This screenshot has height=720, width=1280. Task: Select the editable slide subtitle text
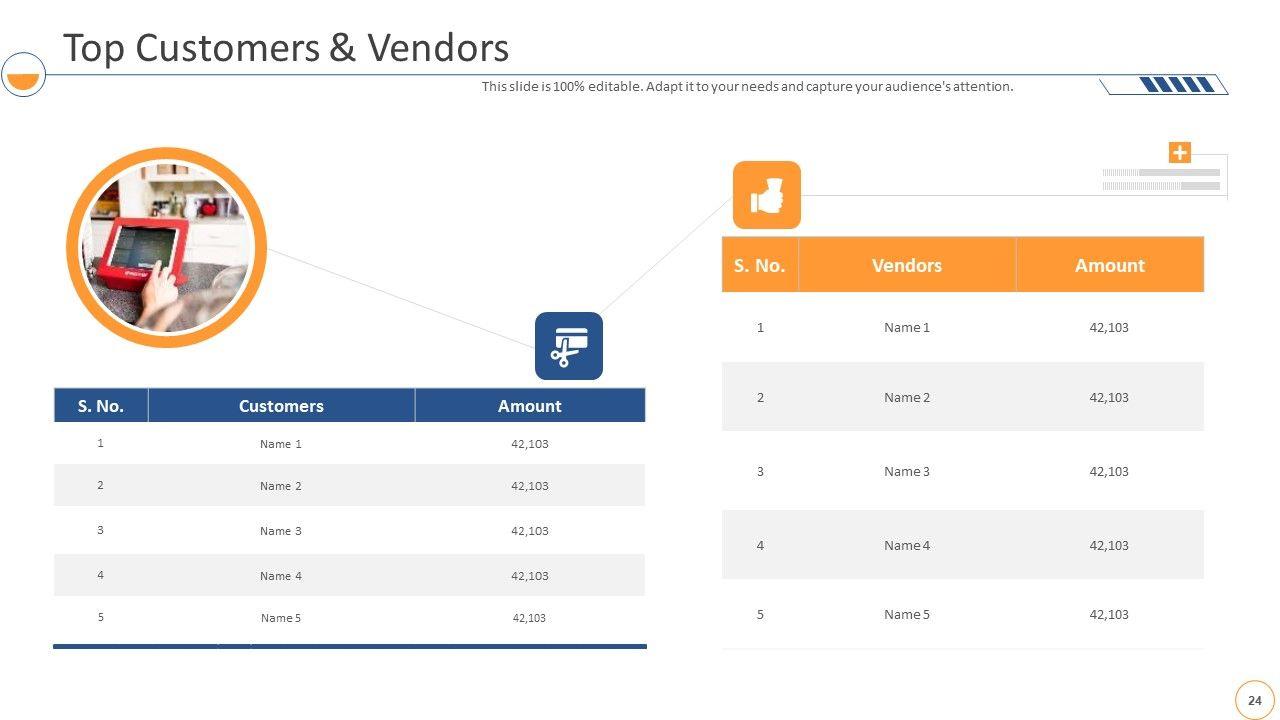click(747, 87)
